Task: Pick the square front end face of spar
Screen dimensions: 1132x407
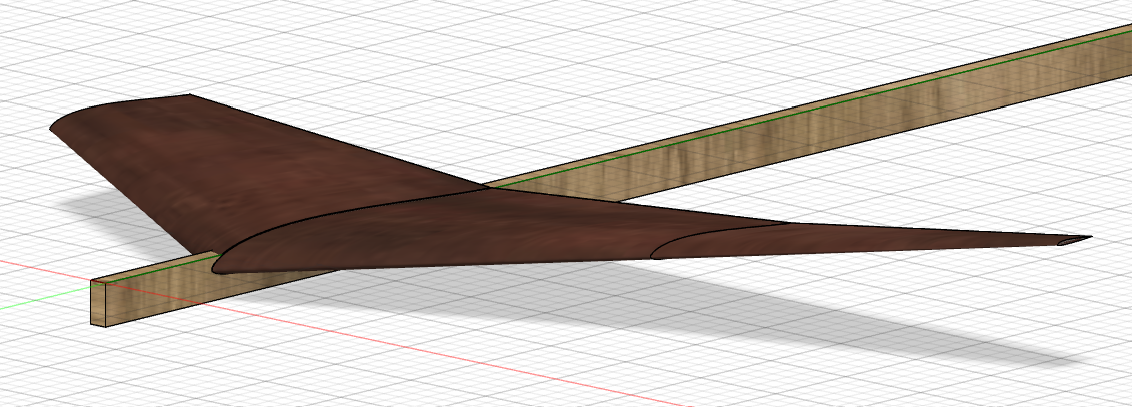Action: [98, 305]
